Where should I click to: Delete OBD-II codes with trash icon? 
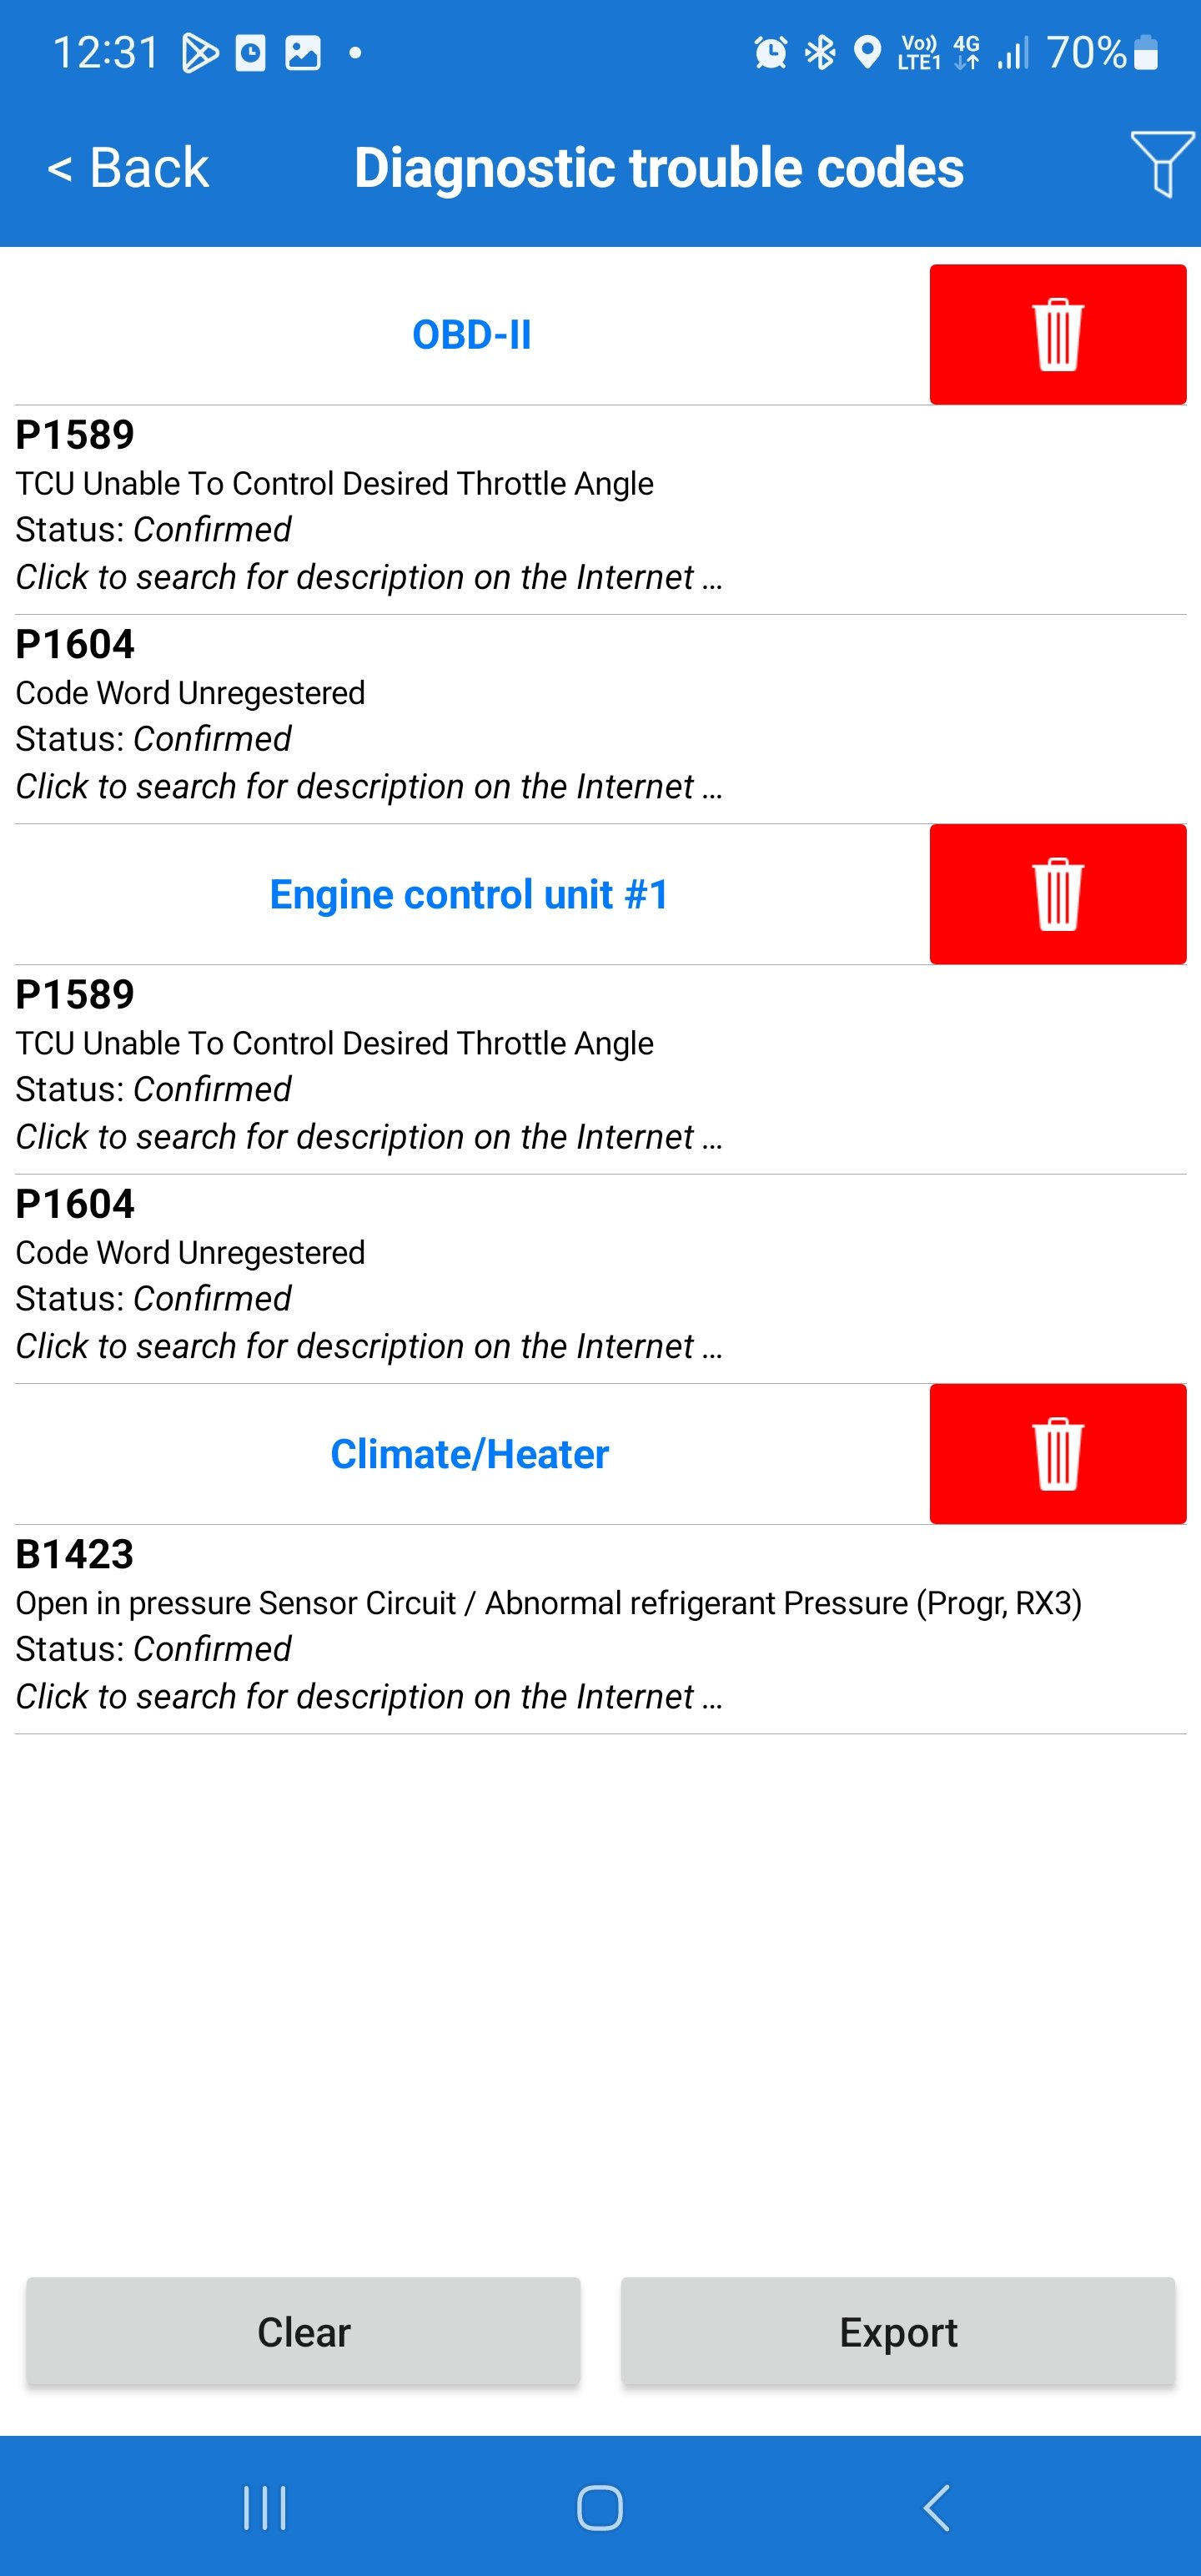pyautogui.click(x=1057, y=334)
